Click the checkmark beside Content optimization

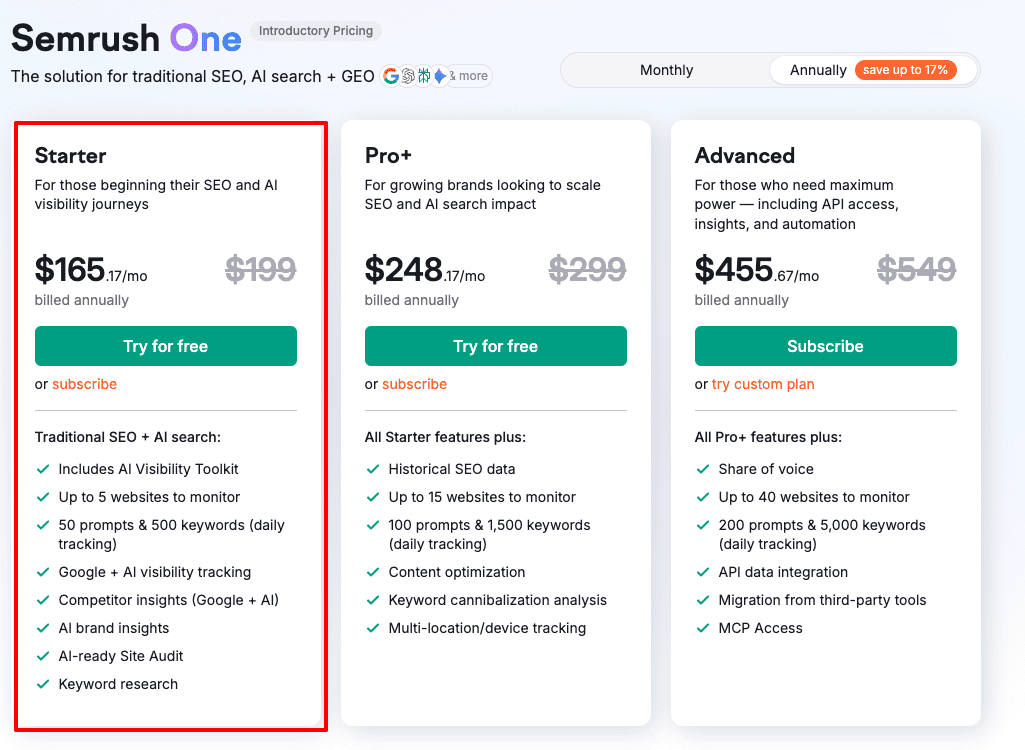373,572
